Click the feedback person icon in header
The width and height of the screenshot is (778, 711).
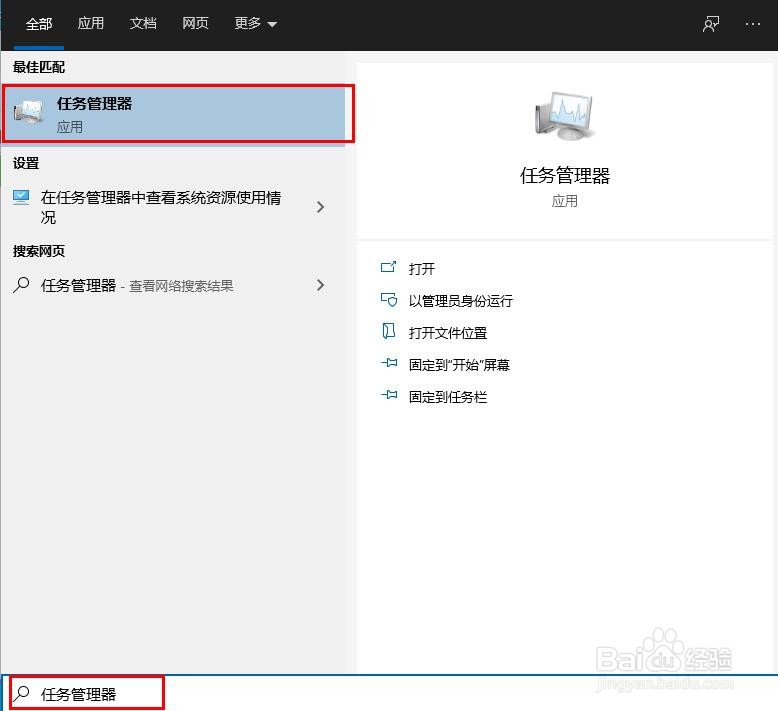pyautogui.click(x=711, y=23)
